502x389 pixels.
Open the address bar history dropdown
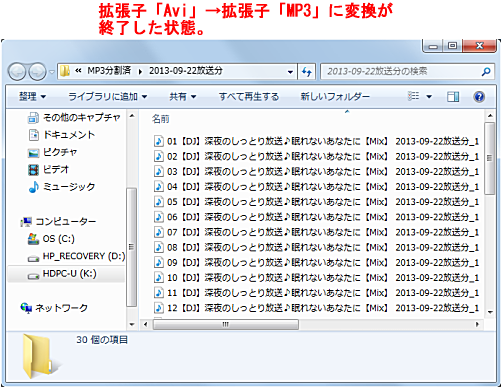tap(290, 72)
